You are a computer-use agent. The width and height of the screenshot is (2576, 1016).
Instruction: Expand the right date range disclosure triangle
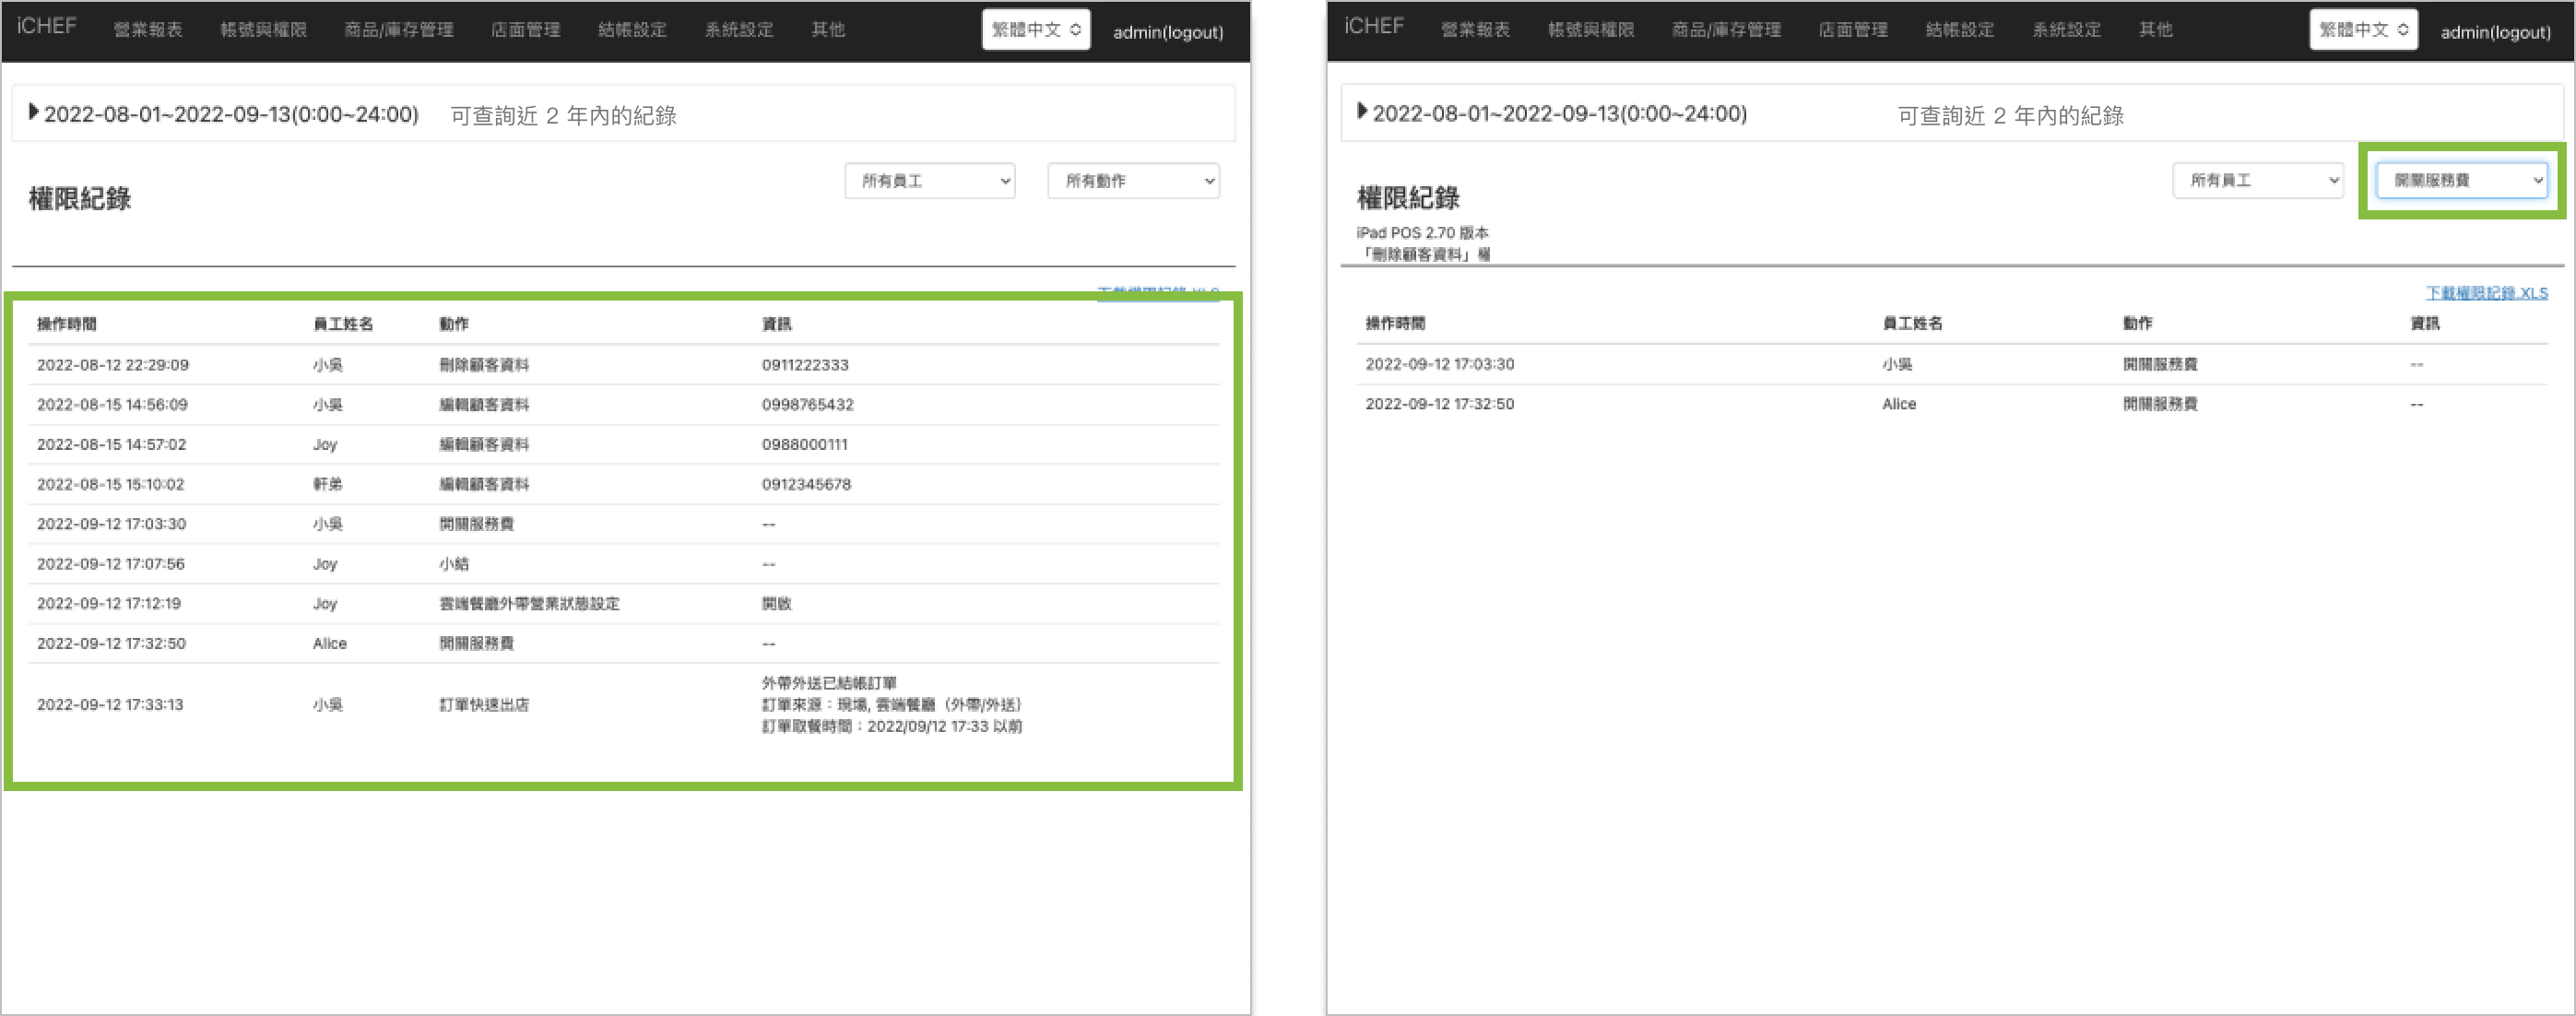[x=1361, y=111]
